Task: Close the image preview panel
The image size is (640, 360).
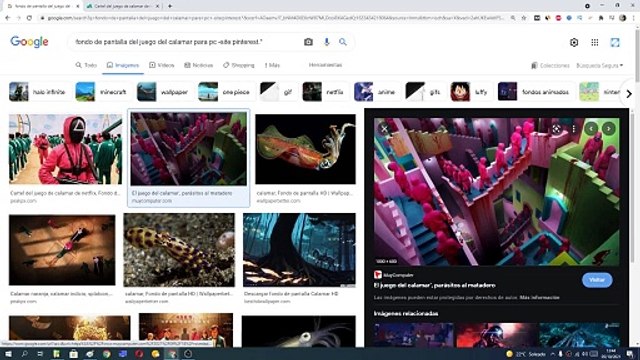Action: coord(384,129)
